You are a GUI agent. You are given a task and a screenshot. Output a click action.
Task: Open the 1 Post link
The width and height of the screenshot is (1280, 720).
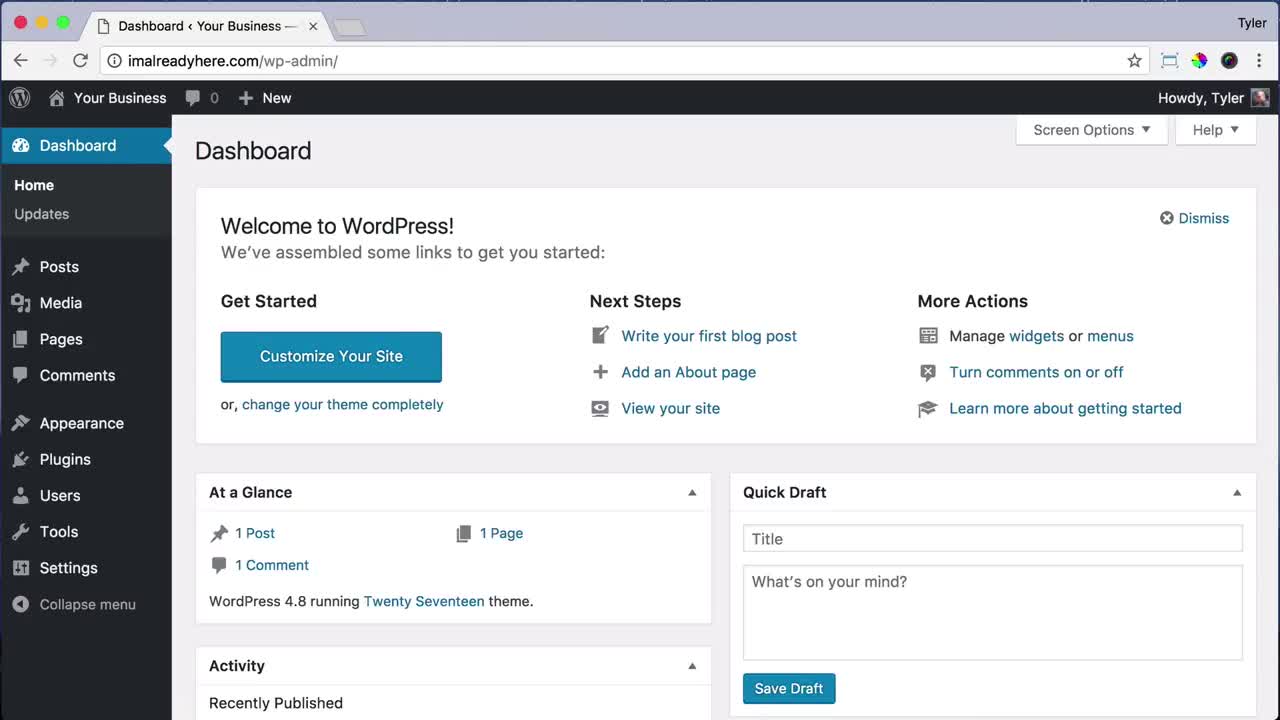pyautogui.click(x=255, y=533)
